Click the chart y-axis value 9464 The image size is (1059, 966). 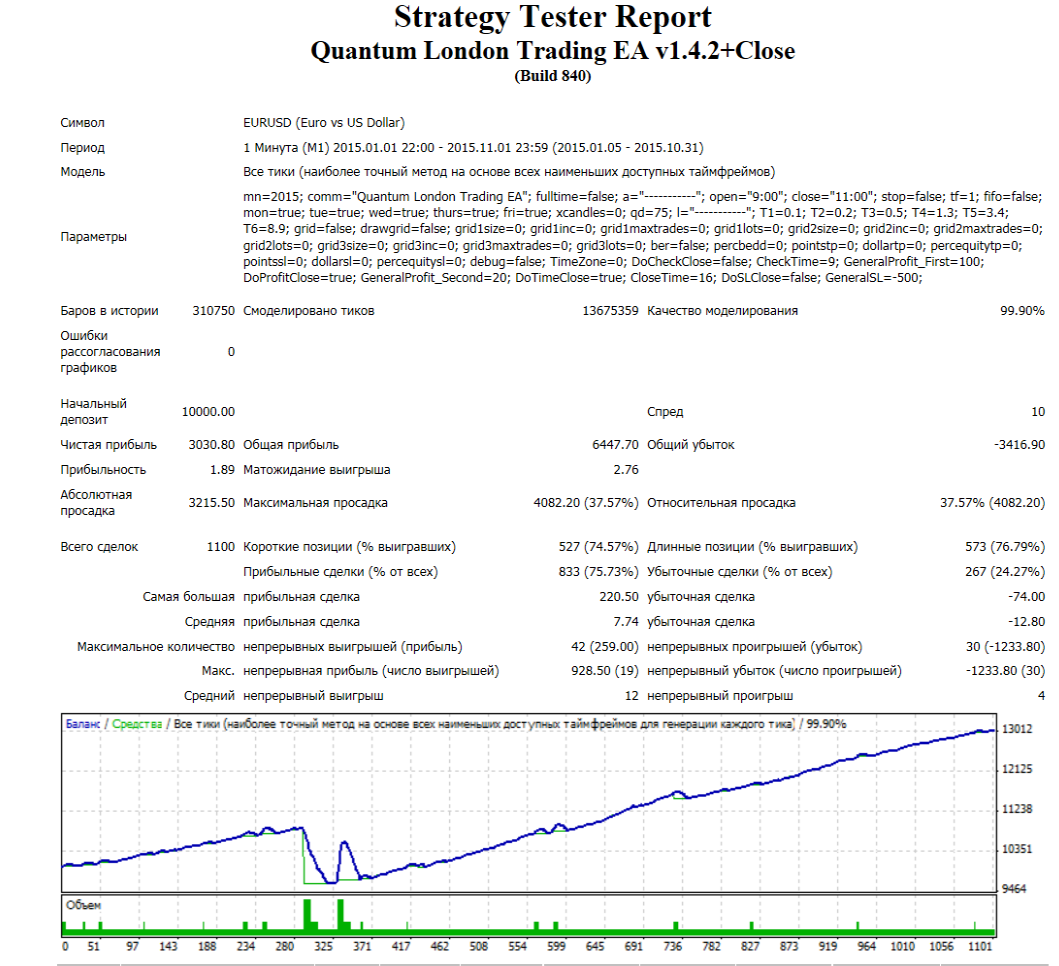[1014, 889]
